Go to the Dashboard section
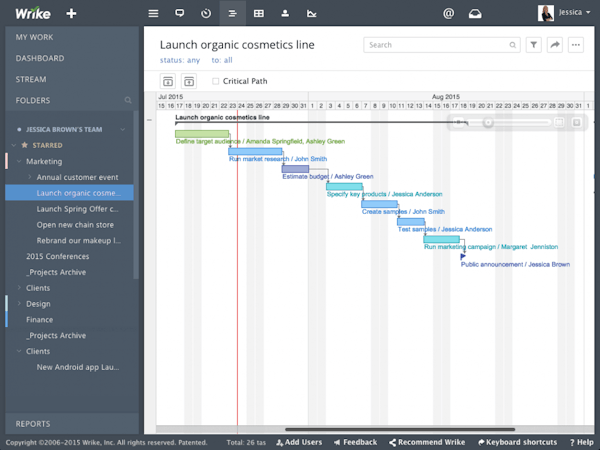Image resolution: width=600 pixels, height=450 pixels. (x=40, y=58)
